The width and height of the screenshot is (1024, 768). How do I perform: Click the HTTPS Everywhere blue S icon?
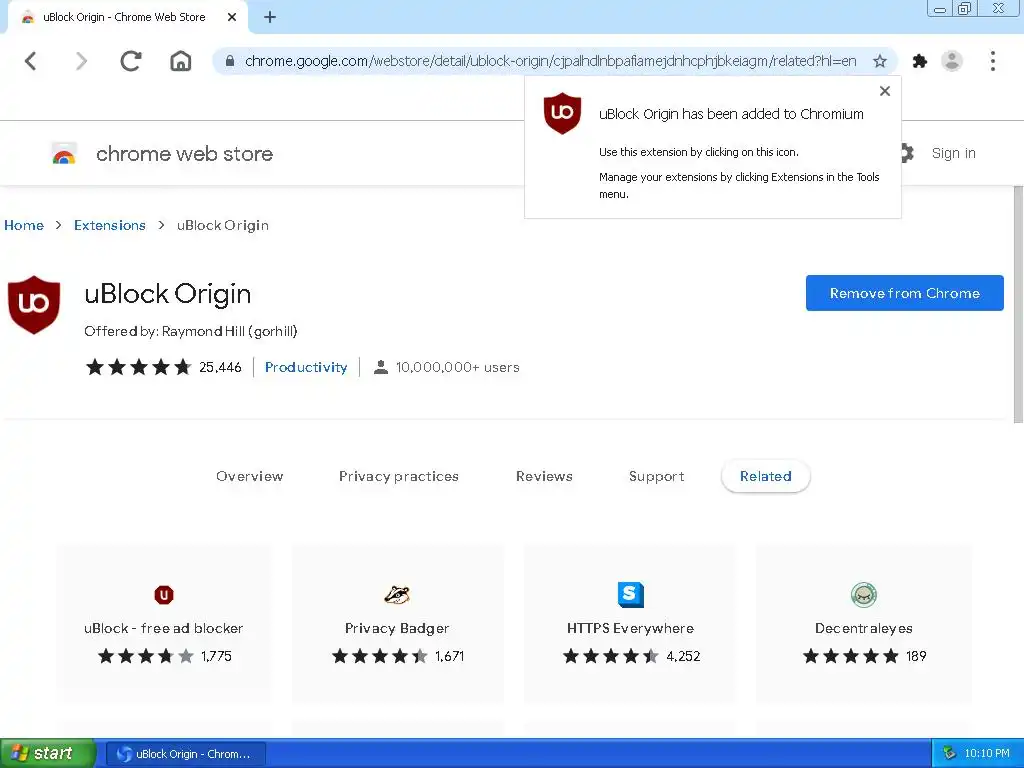click(631, 595)
